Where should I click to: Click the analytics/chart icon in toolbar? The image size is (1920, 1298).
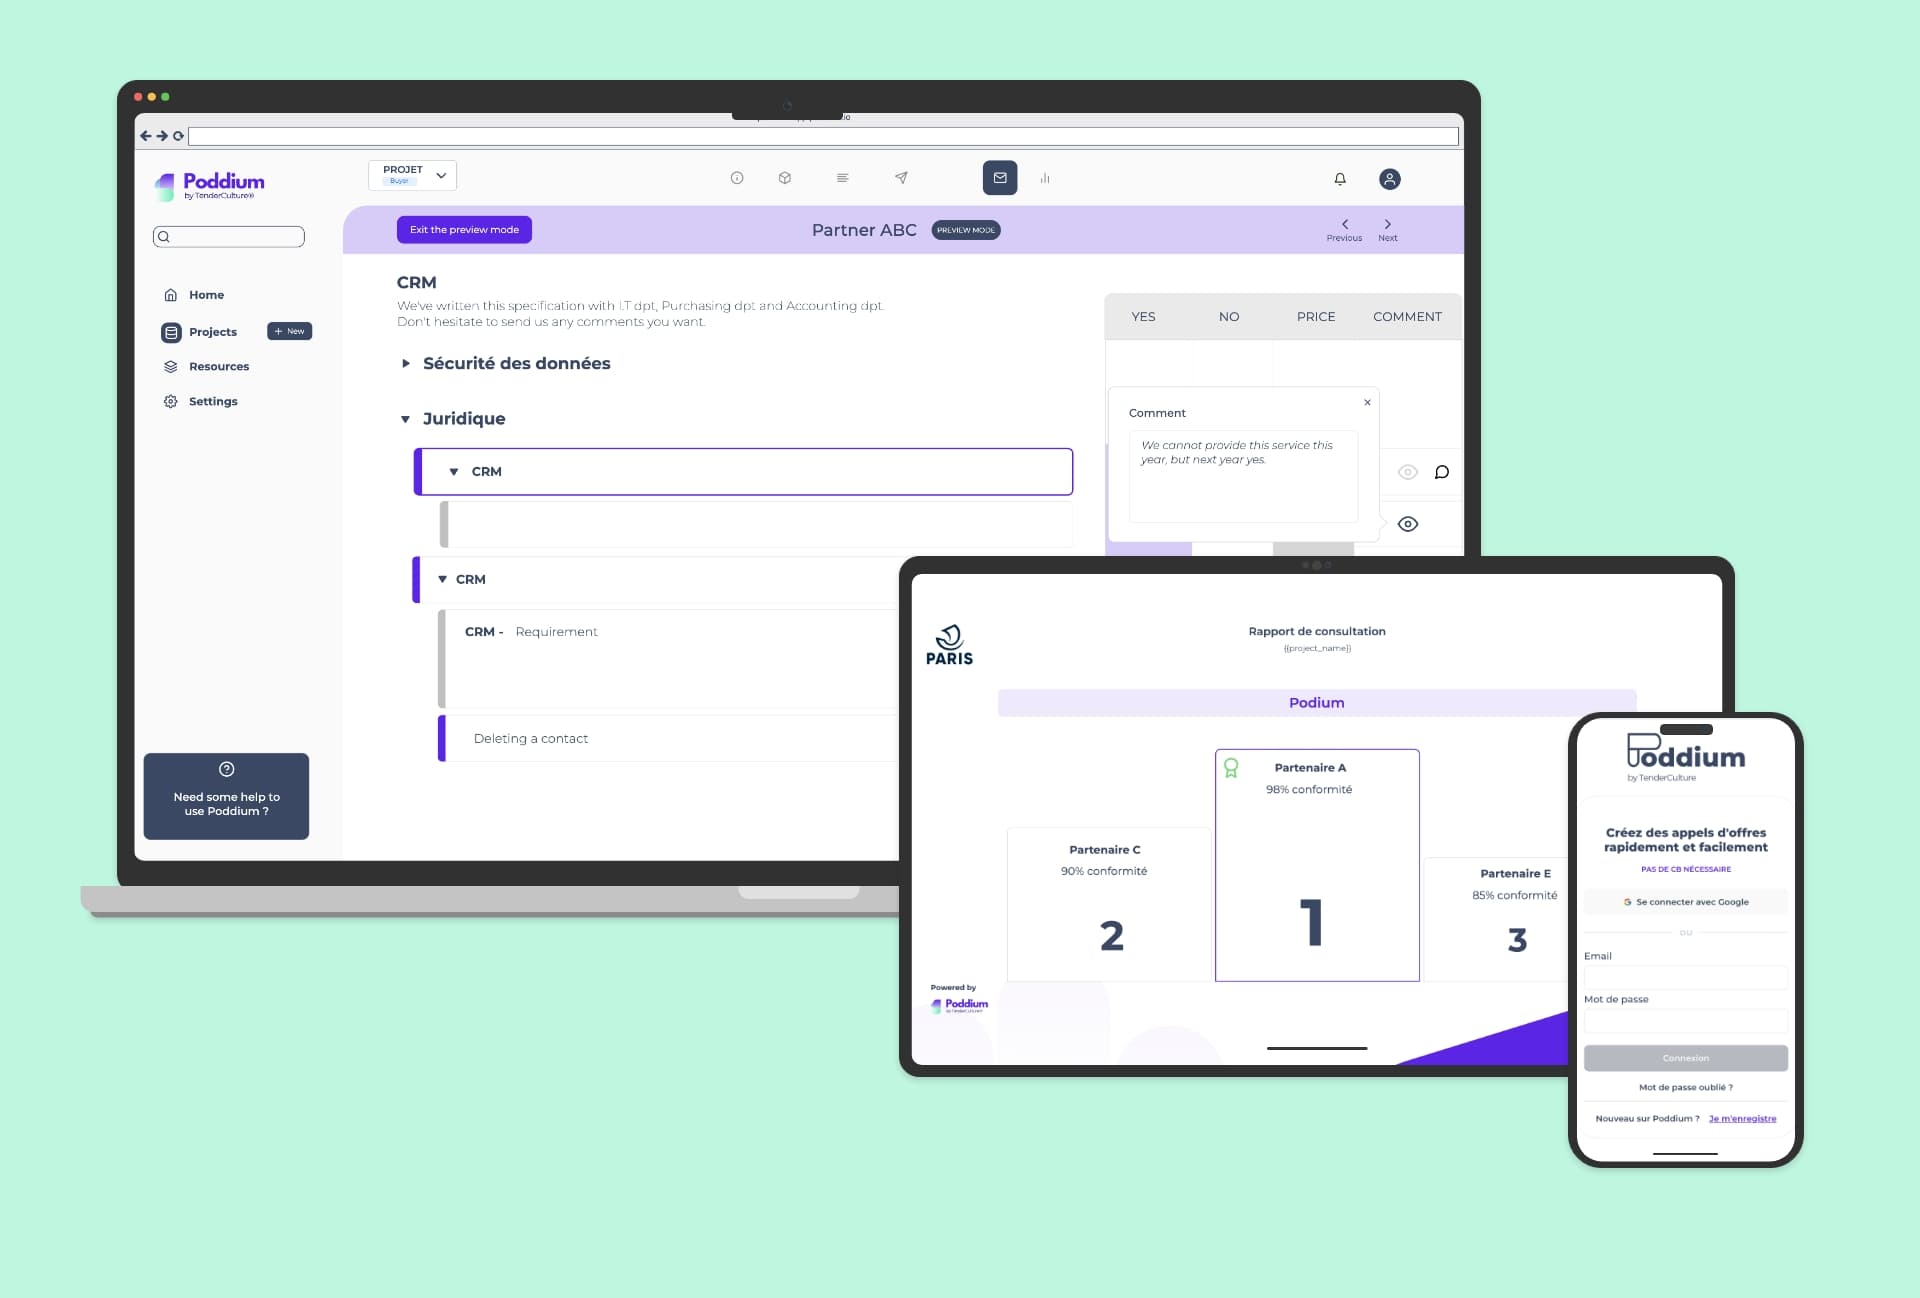click(x=1045, y=177)
